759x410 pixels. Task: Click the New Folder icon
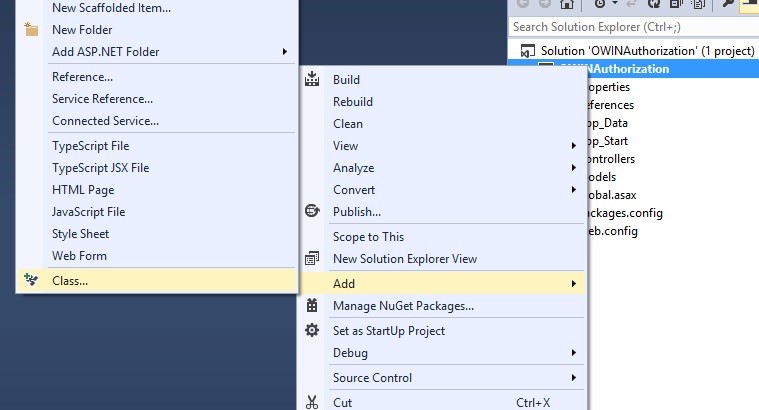(x=30, y=30)
